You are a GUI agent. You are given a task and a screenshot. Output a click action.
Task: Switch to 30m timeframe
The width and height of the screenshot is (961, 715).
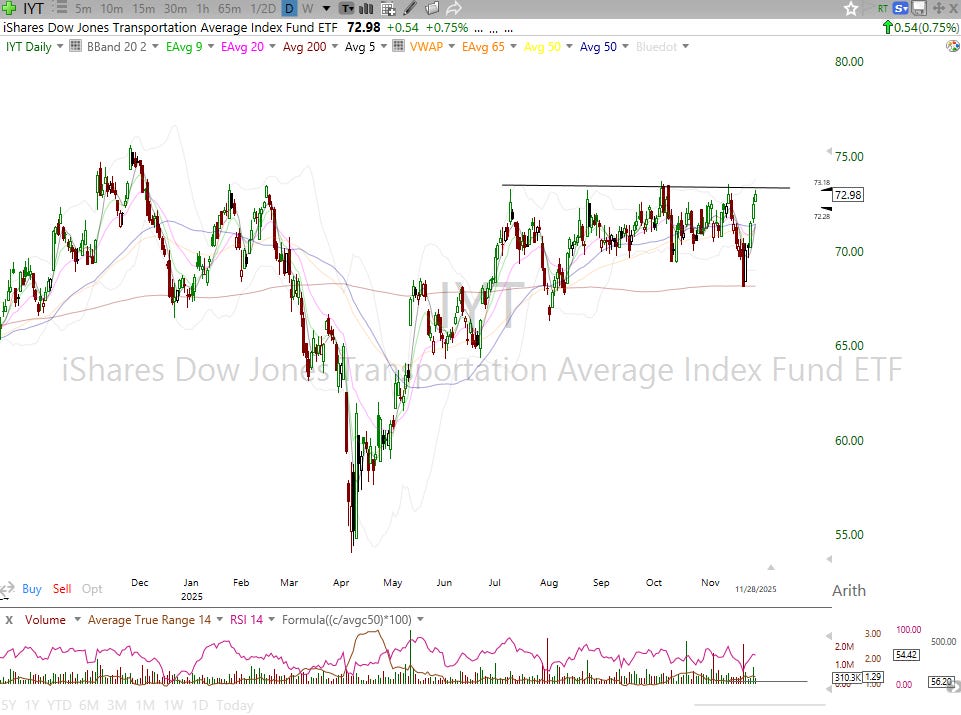(175, 9)
